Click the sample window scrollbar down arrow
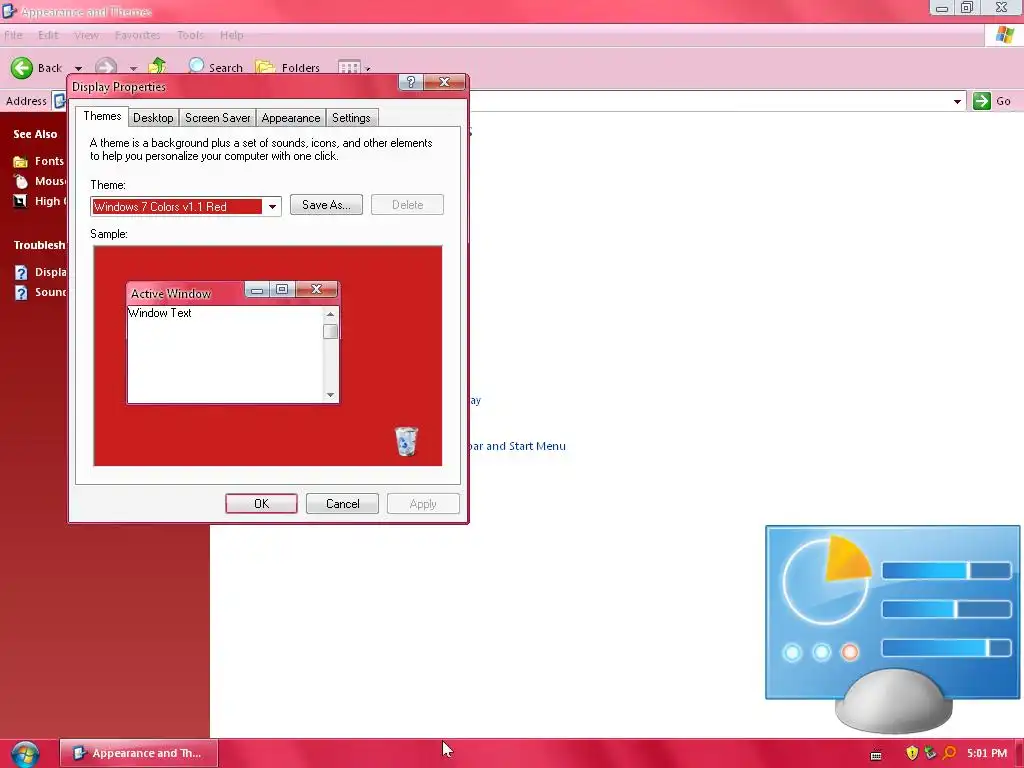 click(330, 394)
